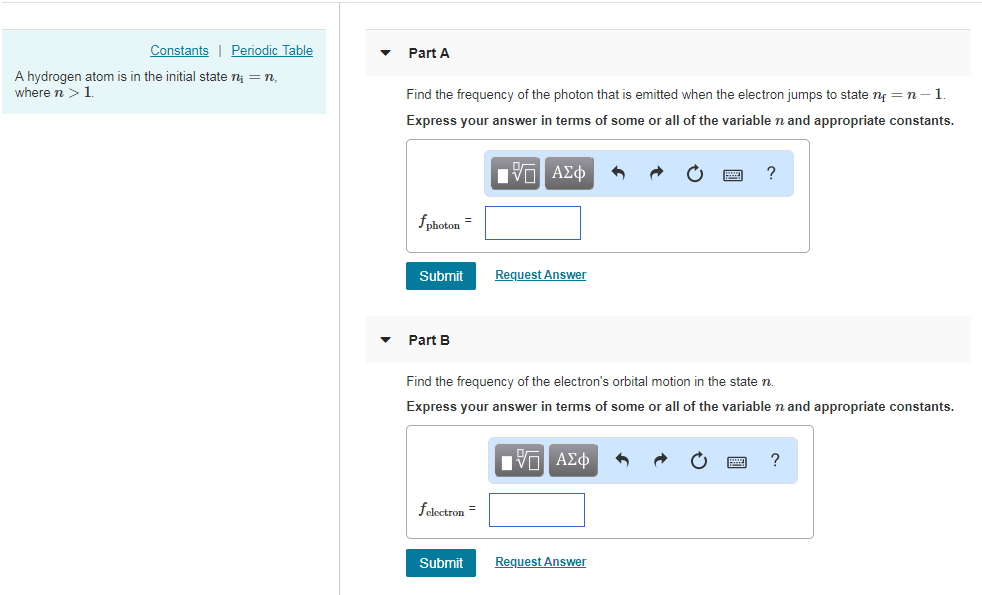Open the keyboard shortcuts in Part B
The image size is (982, 595).
pyautogui.click(x=736, y=460)
